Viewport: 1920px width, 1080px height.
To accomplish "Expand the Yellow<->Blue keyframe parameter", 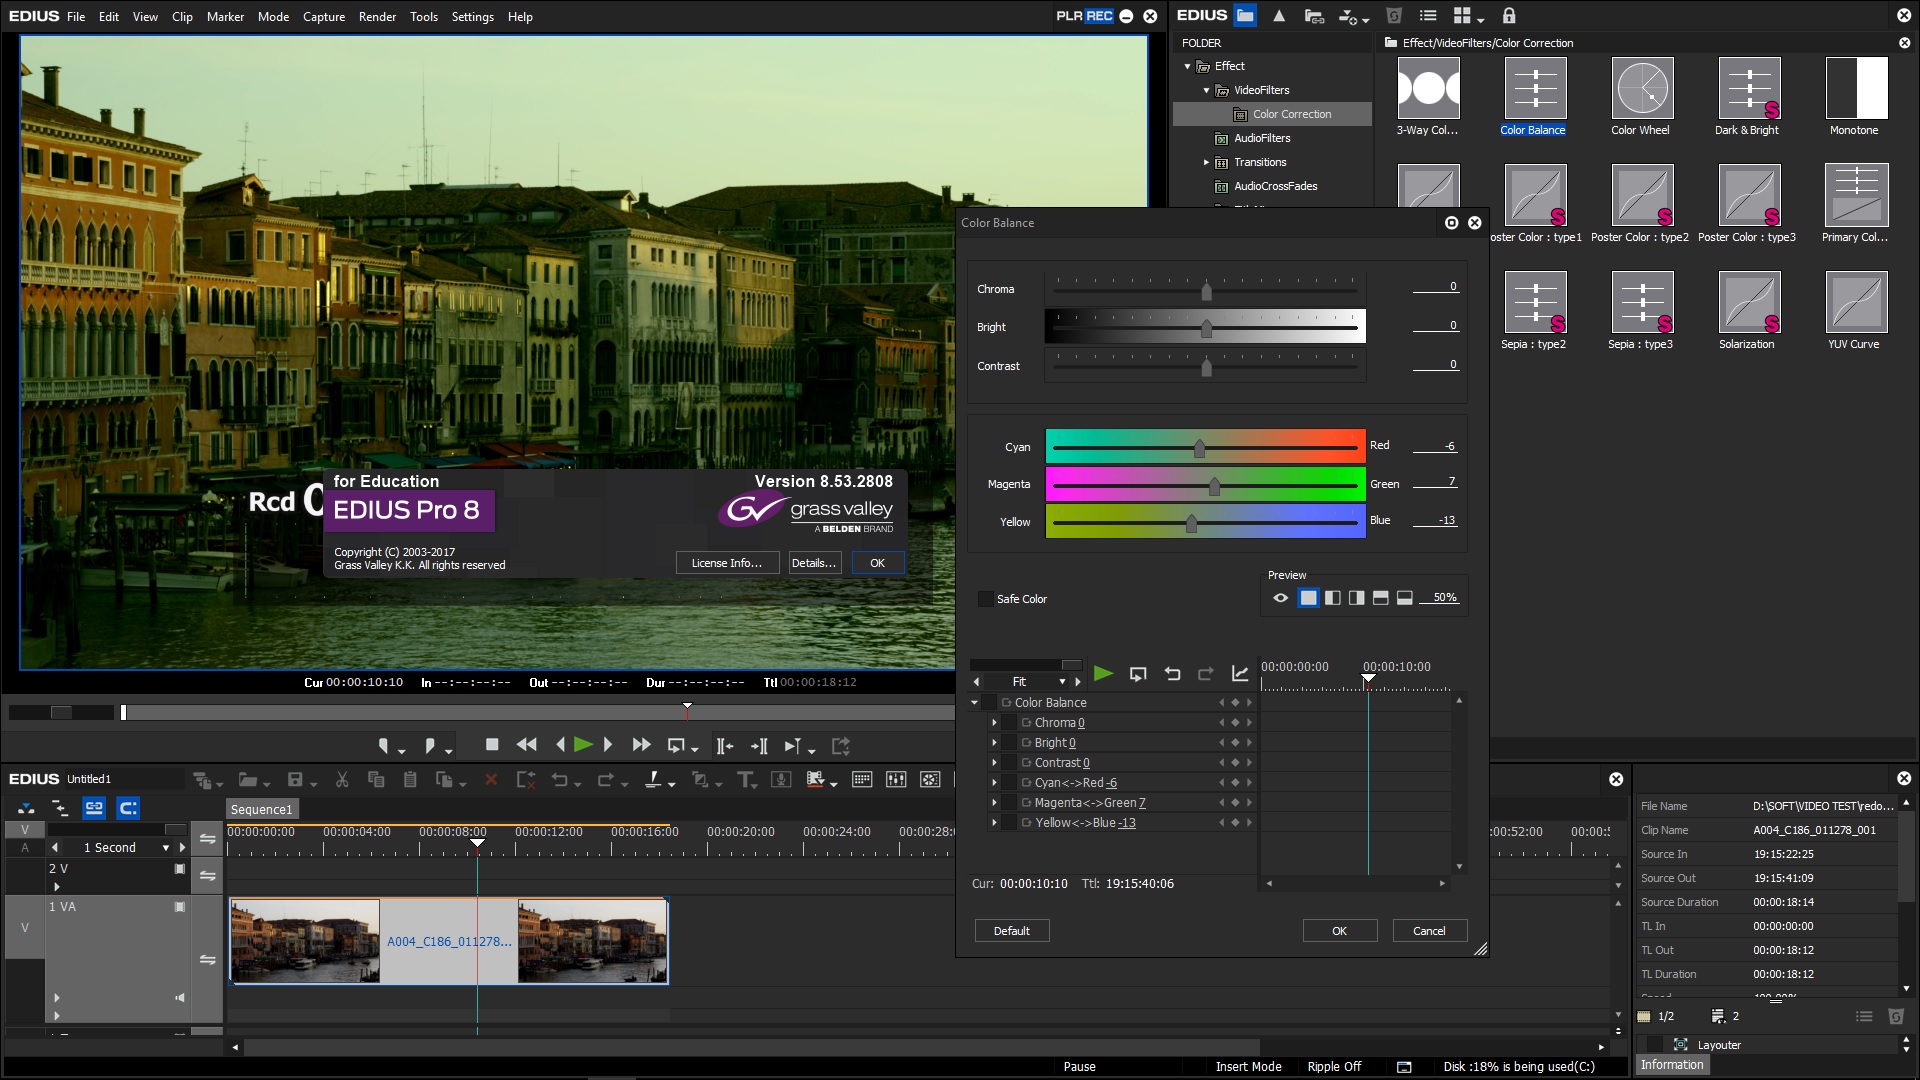I will click(994, 823).
